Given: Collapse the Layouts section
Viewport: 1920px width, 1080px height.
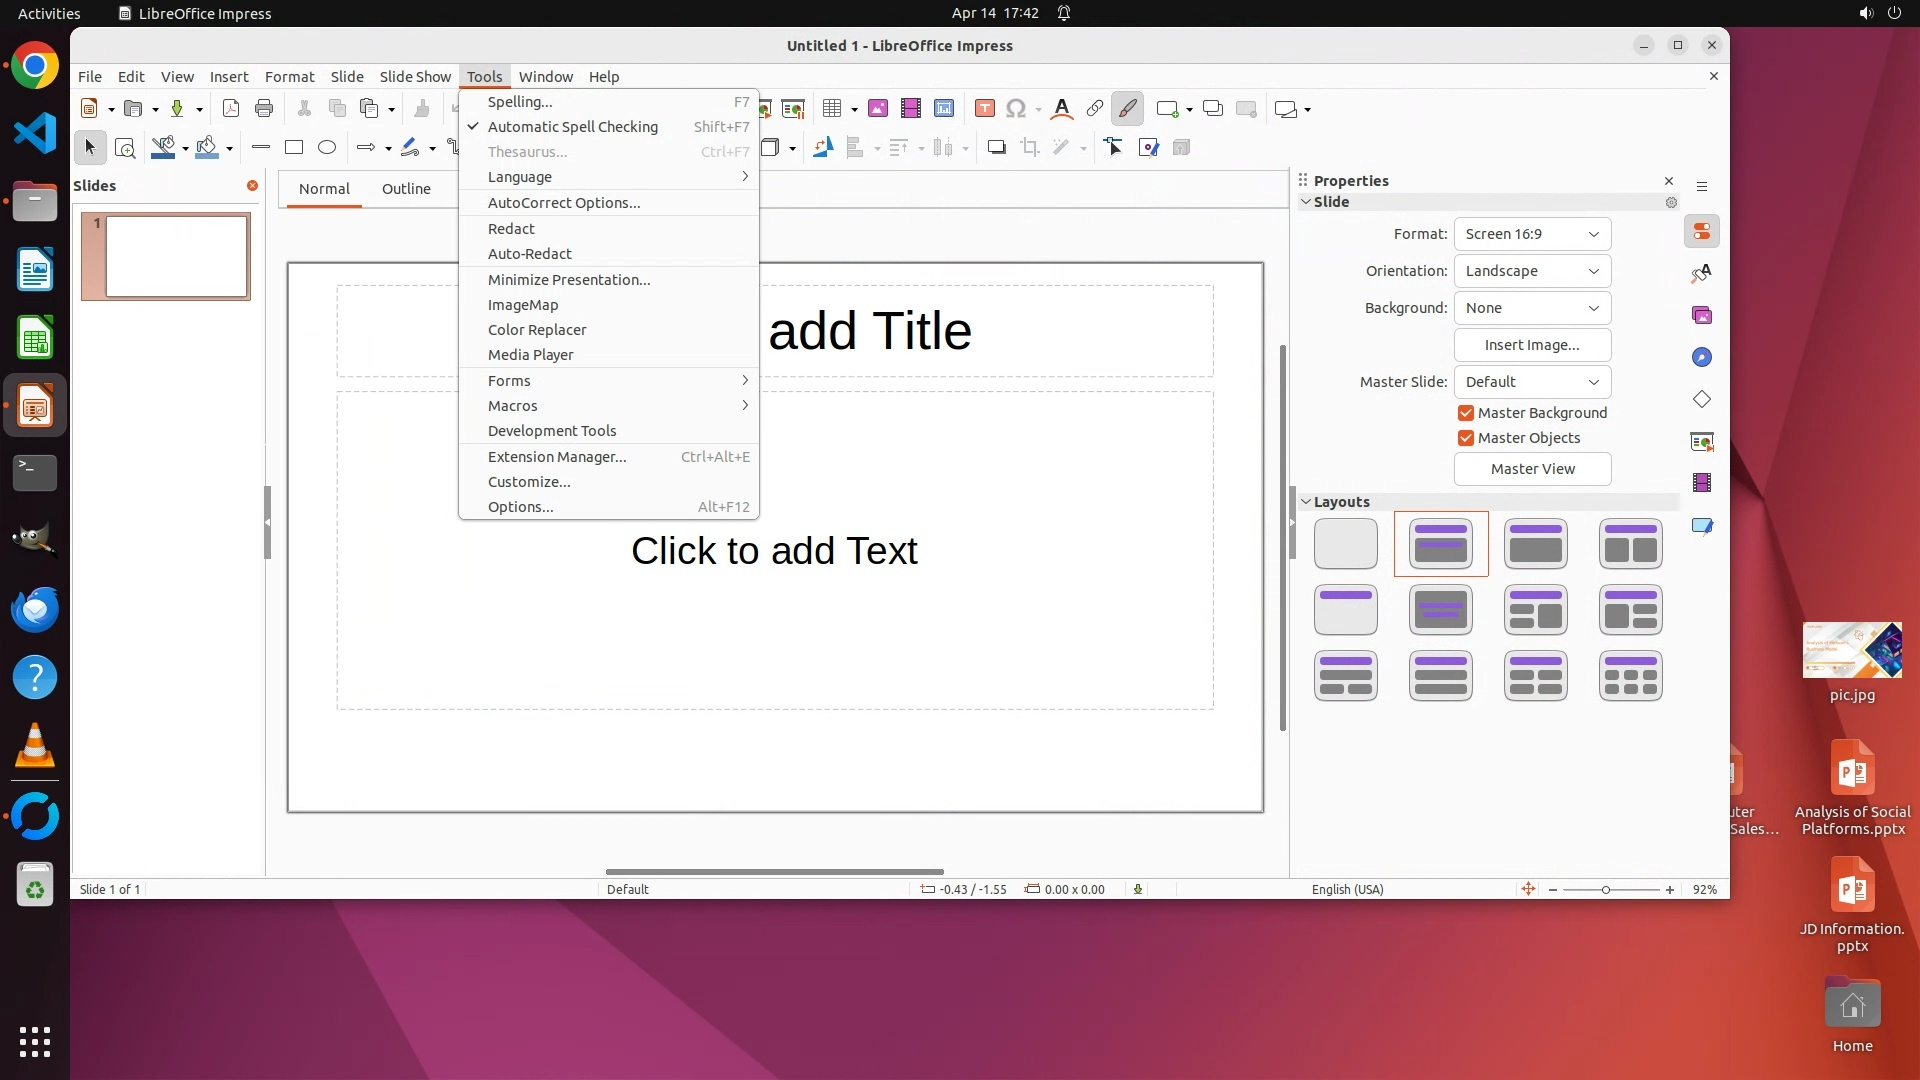Looking at the screenshot, I should [x=1306, y=502].
